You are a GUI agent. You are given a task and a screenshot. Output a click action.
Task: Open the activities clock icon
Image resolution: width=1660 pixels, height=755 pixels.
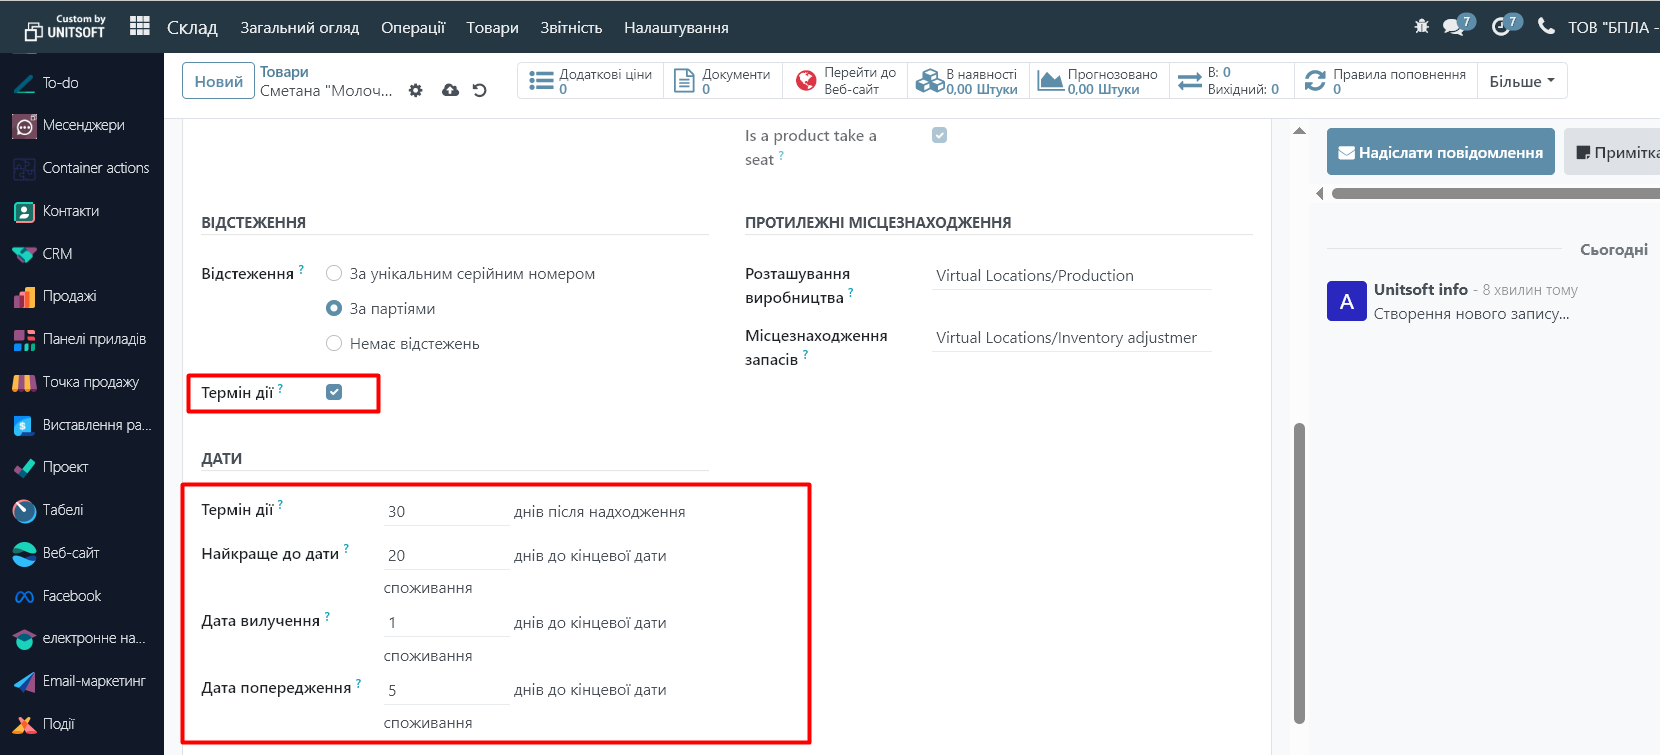(1501, 27)
